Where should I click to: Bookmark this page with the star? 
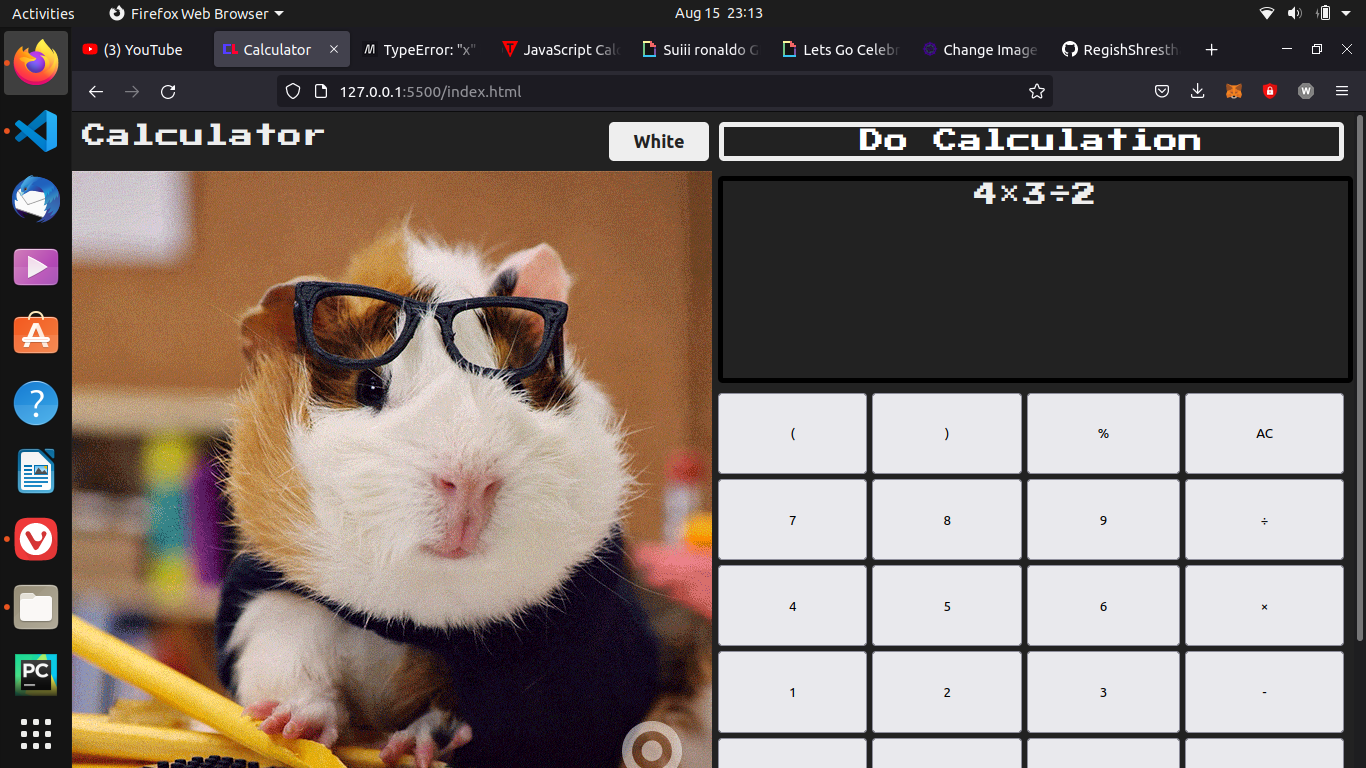click(1037, 92)
